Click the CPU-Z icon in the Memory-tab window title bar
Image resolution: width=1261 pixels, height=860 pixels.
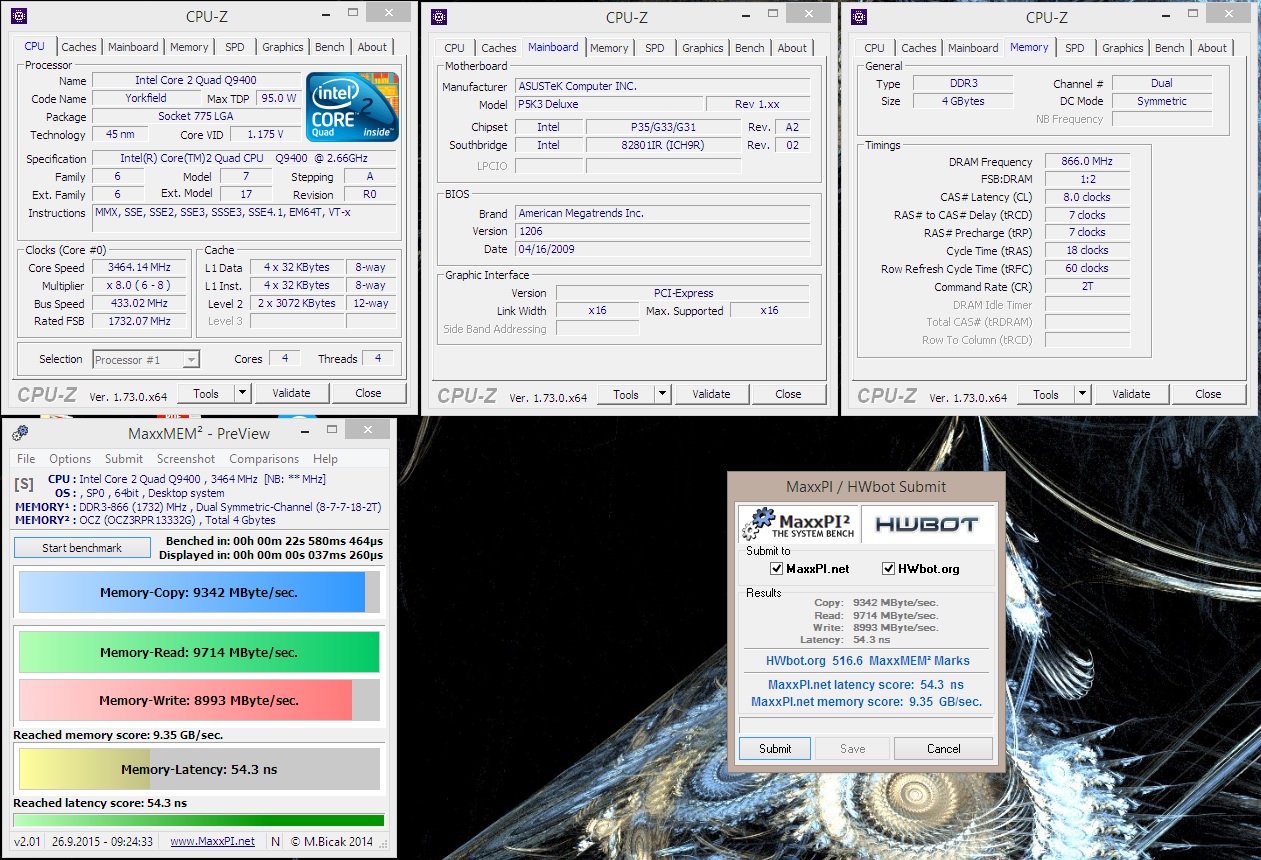(859, 16)
